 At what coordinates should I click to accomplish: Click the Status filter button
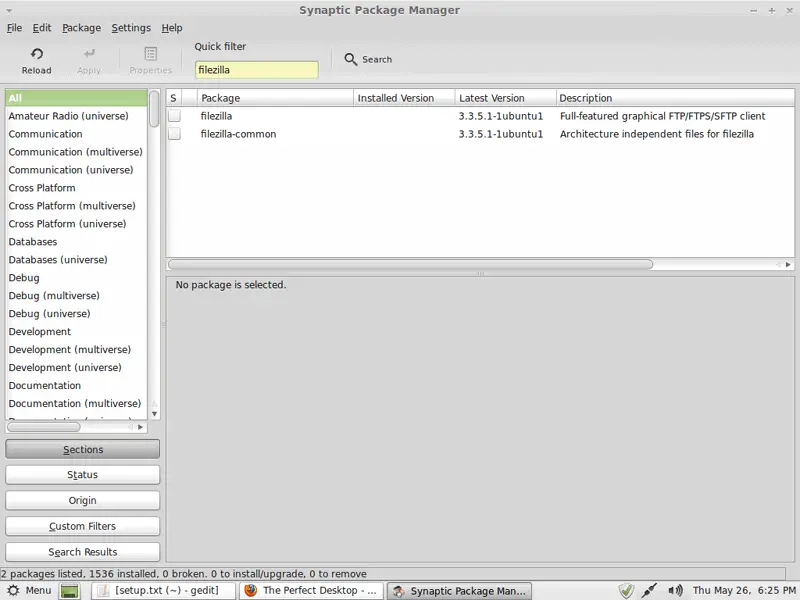83,475
